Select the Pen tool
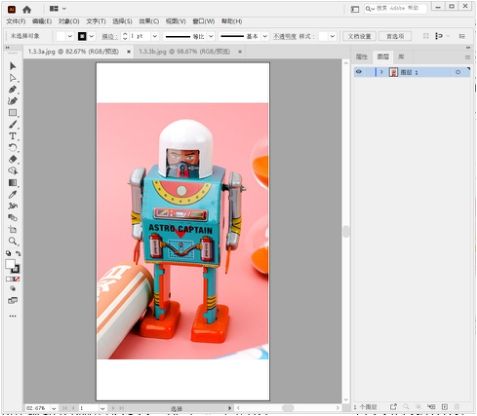The image size is (477, 416). [x=13, y=89]
